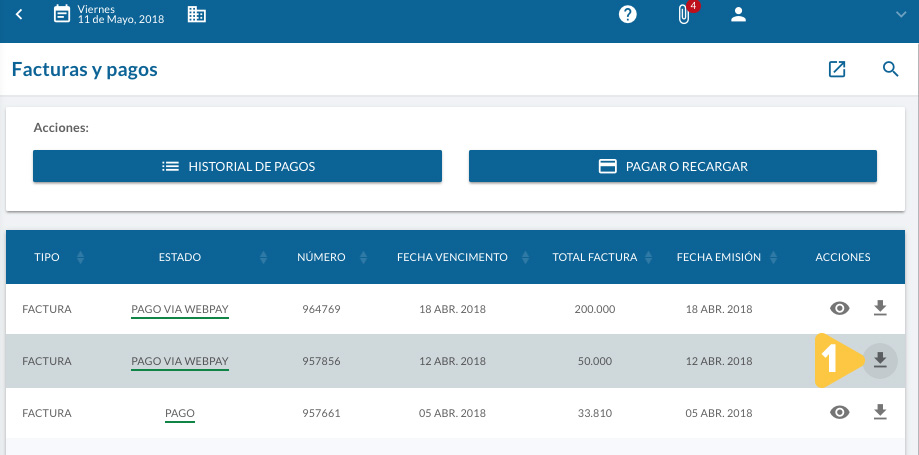
Task: Click total amount 50.000
Action: tap(595, 361)
